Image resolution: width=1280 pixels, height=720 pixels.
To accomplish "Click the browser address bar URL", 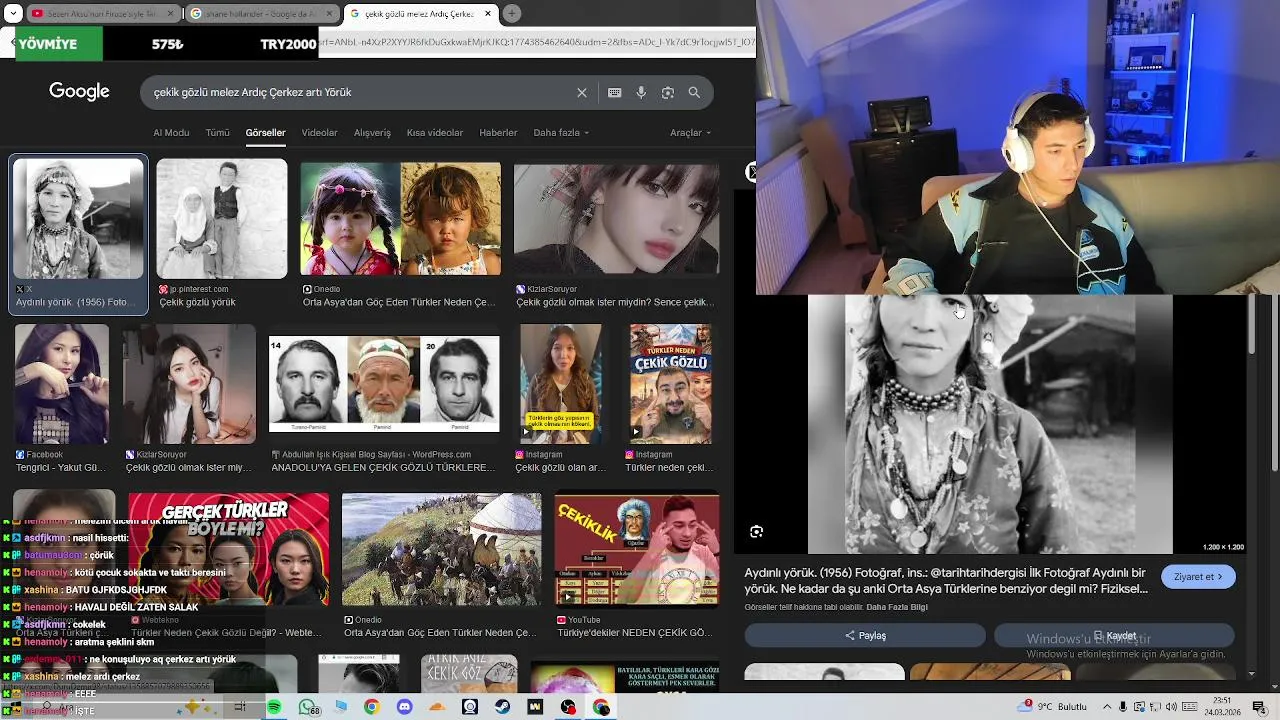I will 536,44.
